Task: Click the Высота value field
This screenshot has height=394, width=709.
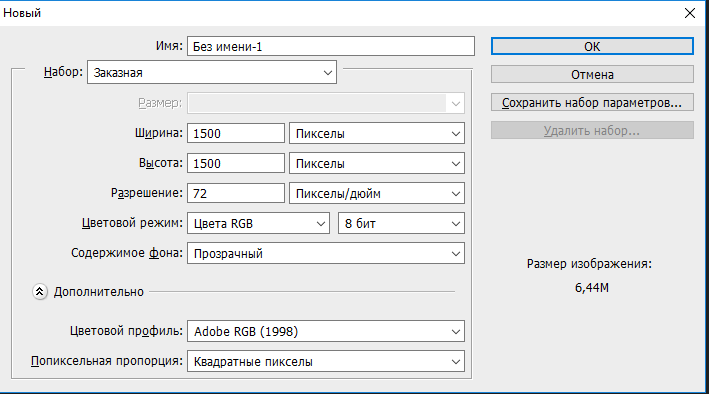Action: pos(236,163)
